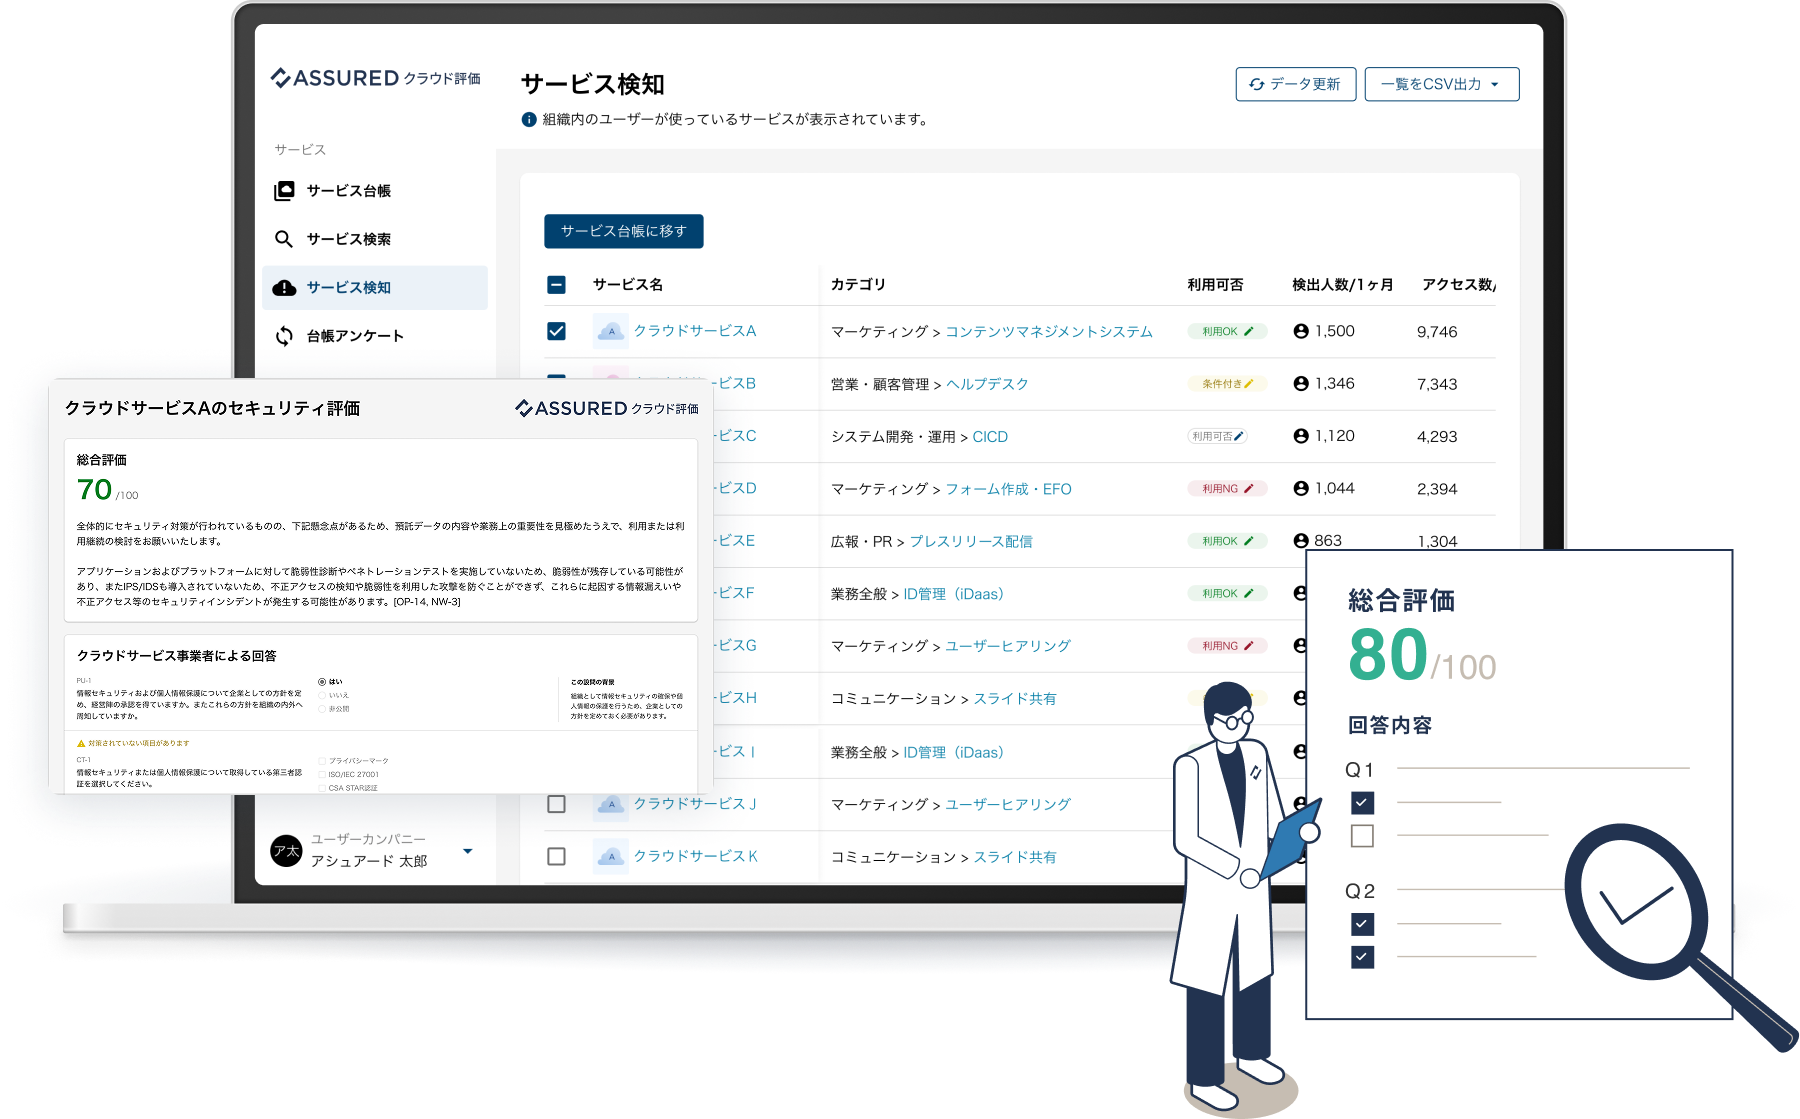
Task: Click the ASSURED クラウド評価 logo
Action: point(376,78)
